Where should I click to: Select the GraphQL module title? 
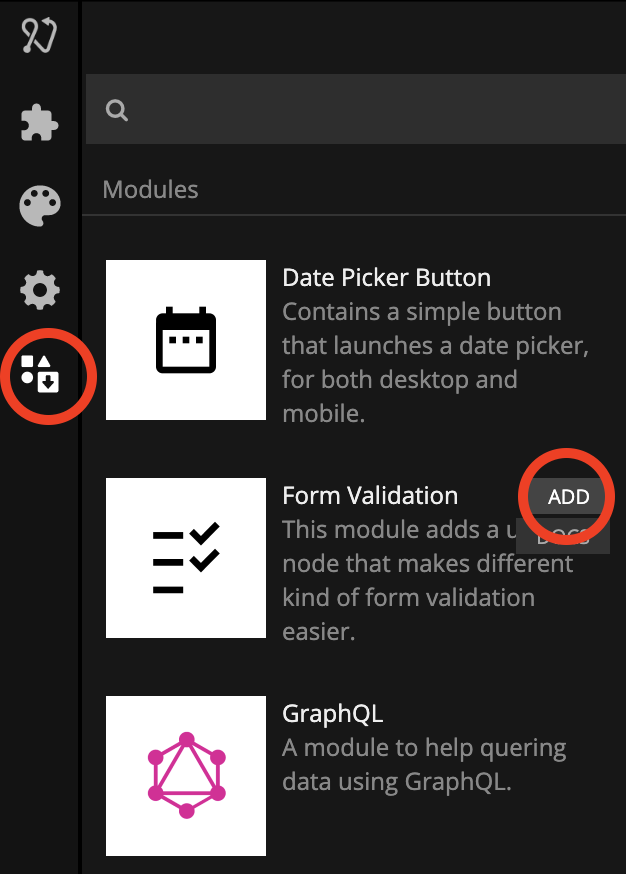[x=333, y=714]
